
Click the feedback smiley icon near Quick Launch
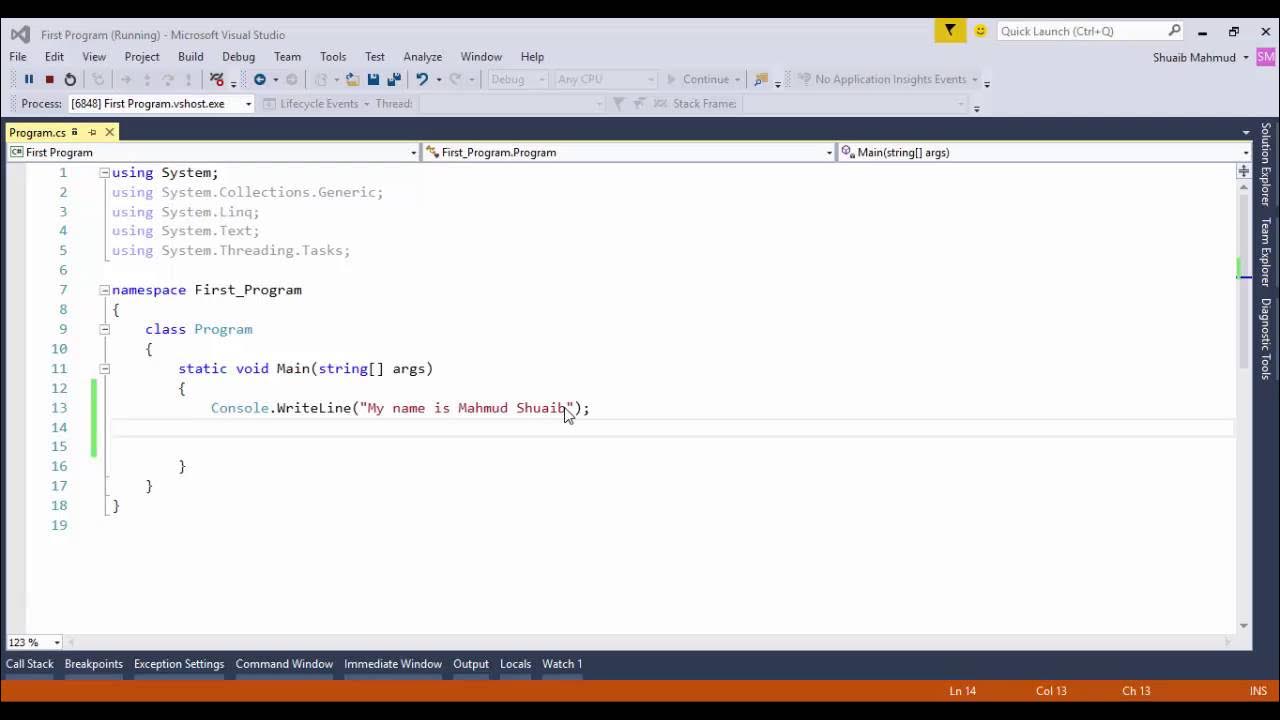[x=980, y=31]
